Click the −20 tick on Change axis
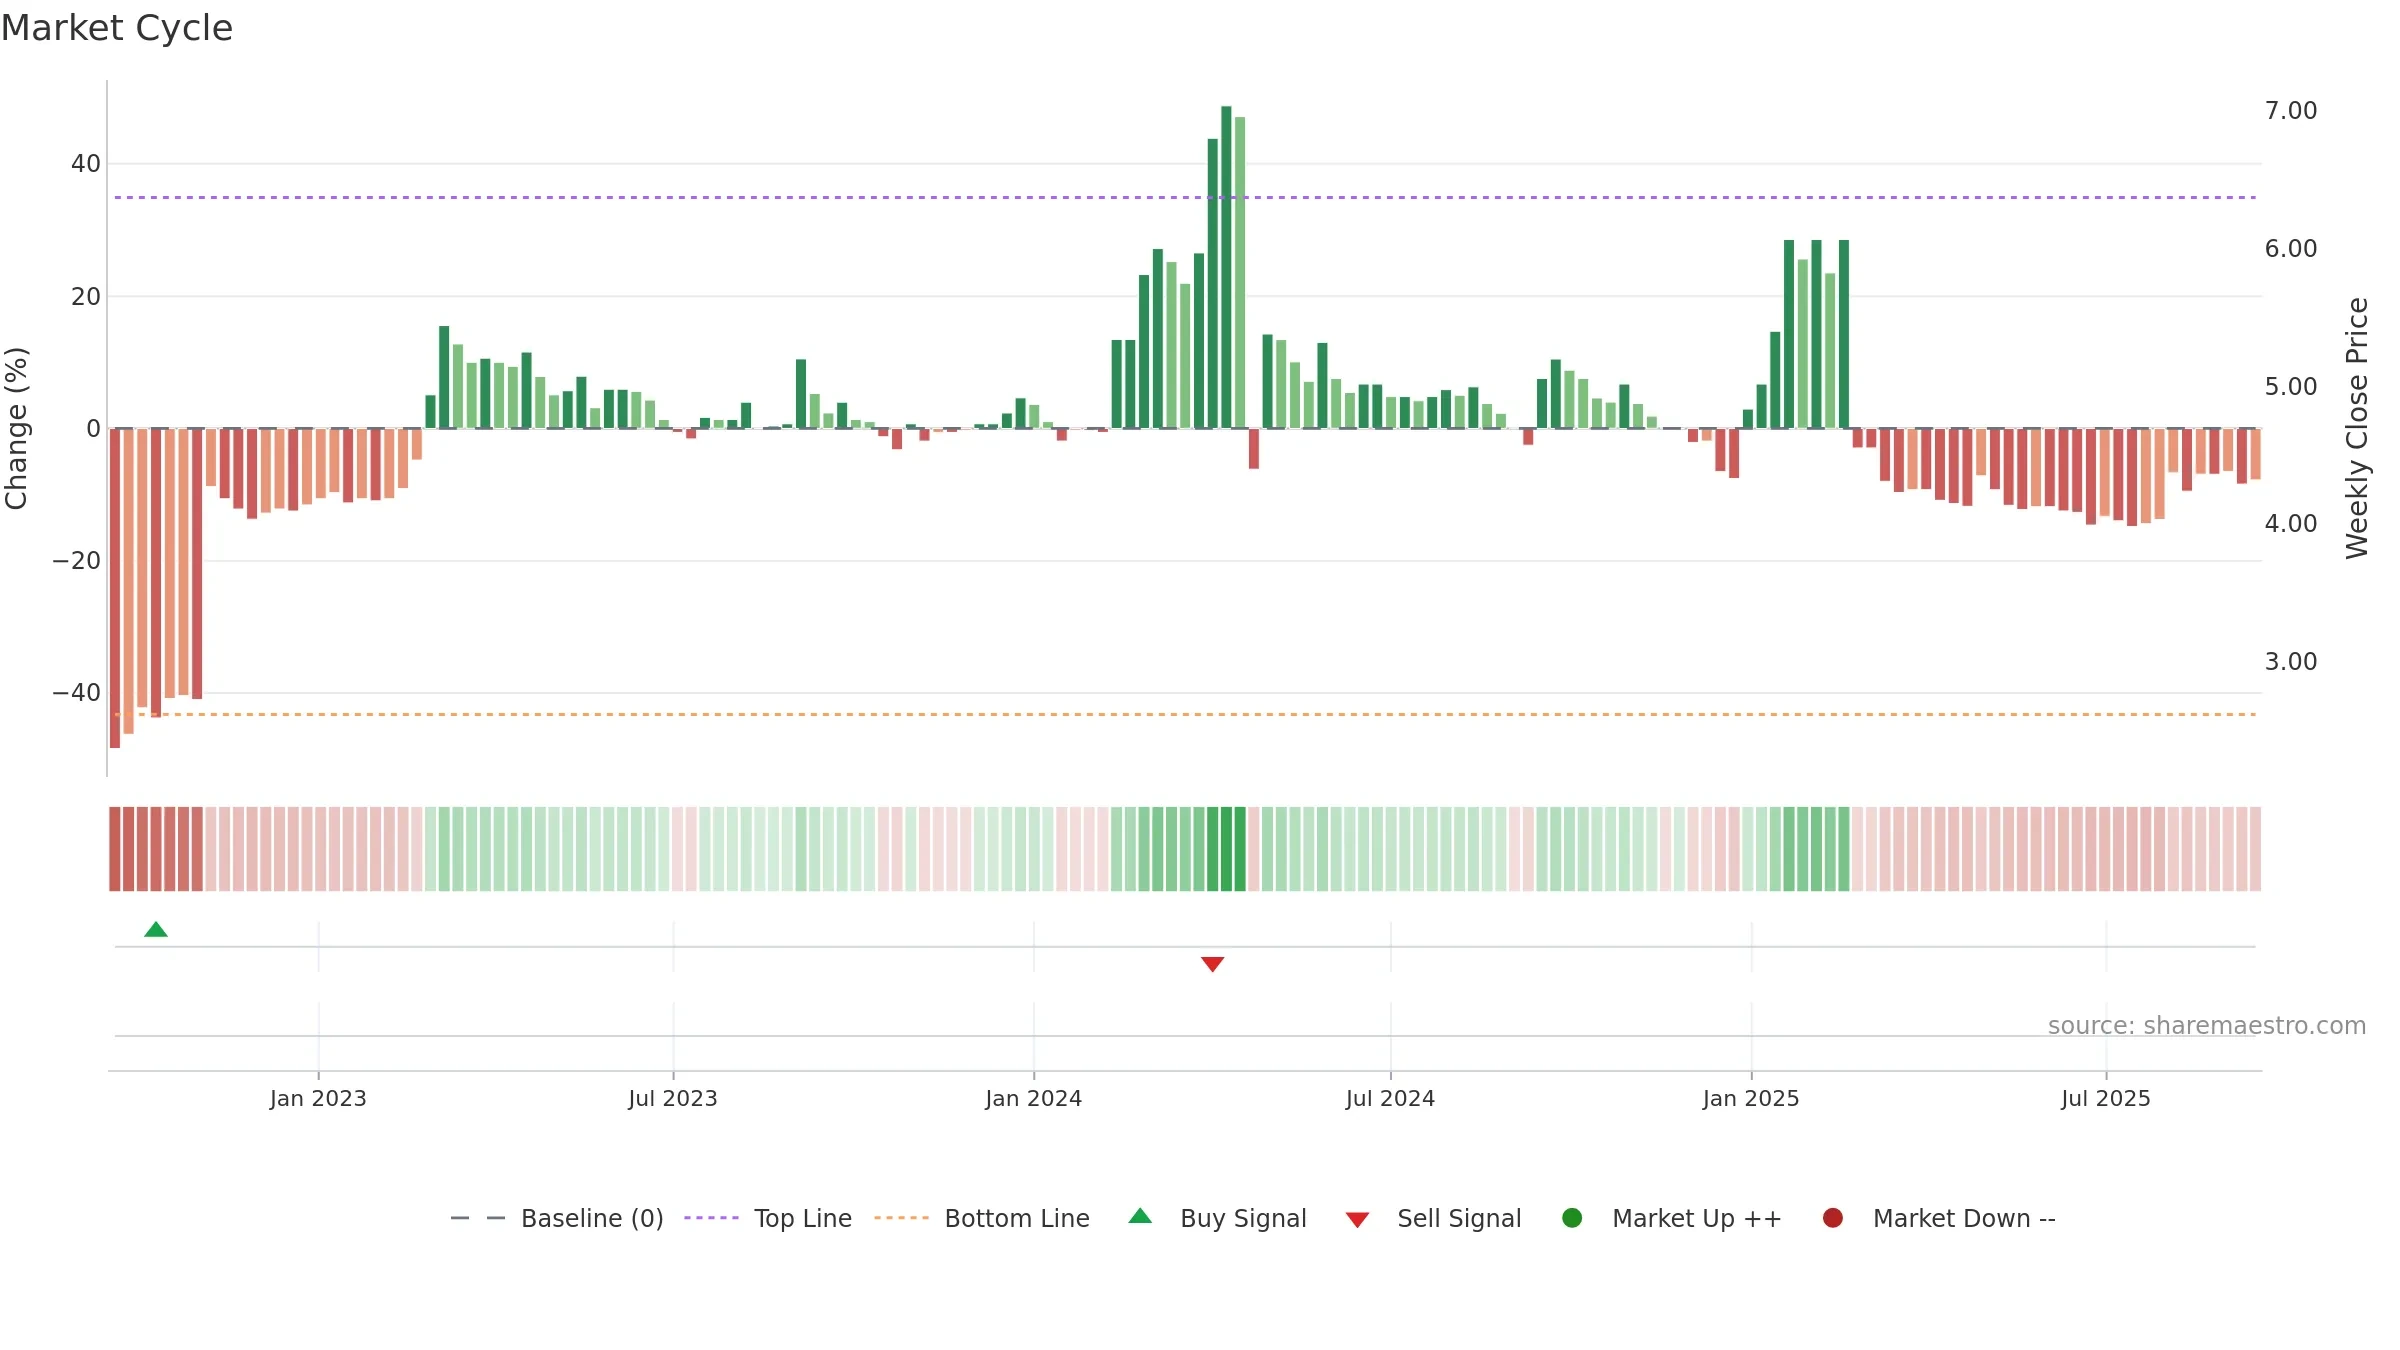This screenshot has height=1350, width=2400. coord(77,560)
